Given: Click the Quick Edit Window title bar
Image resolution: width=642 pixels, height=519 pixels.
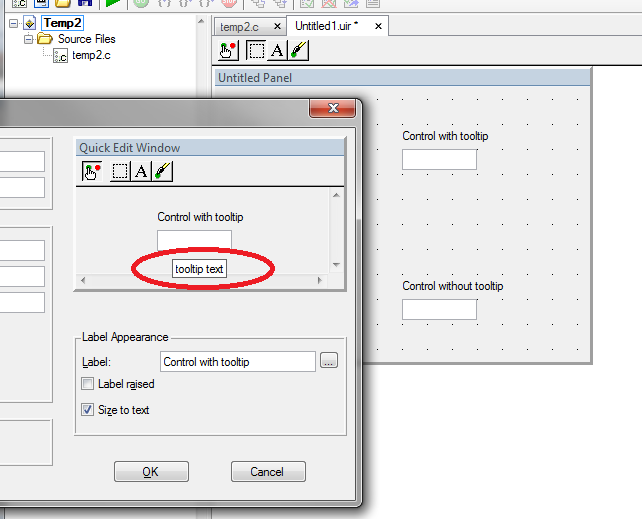Looking at the screenshot, I should click(x=210, y=148).
